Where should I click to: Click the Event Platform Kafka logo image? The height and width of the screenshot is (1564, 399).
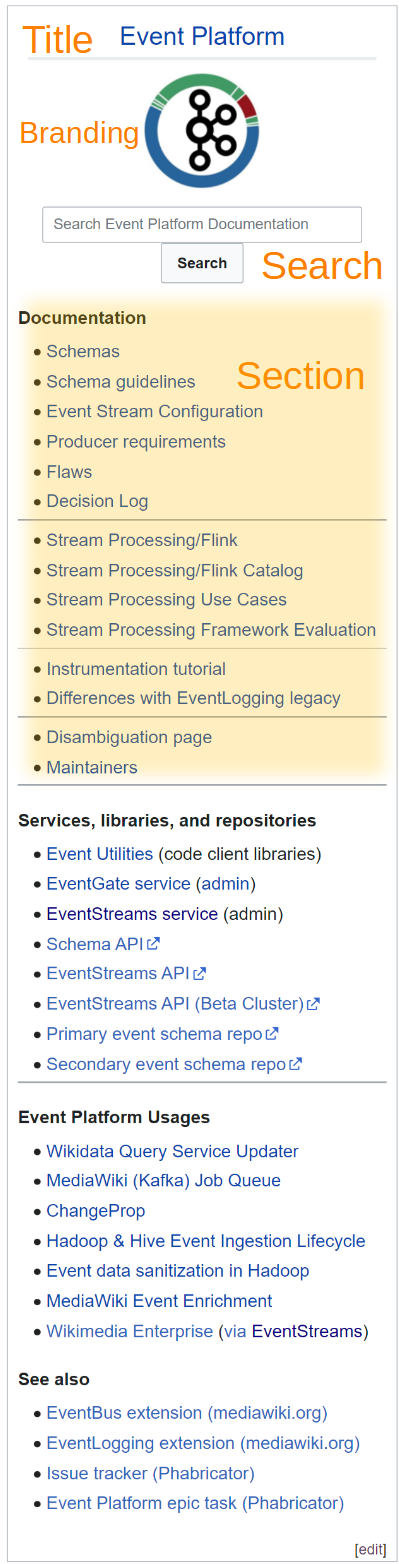201,132
